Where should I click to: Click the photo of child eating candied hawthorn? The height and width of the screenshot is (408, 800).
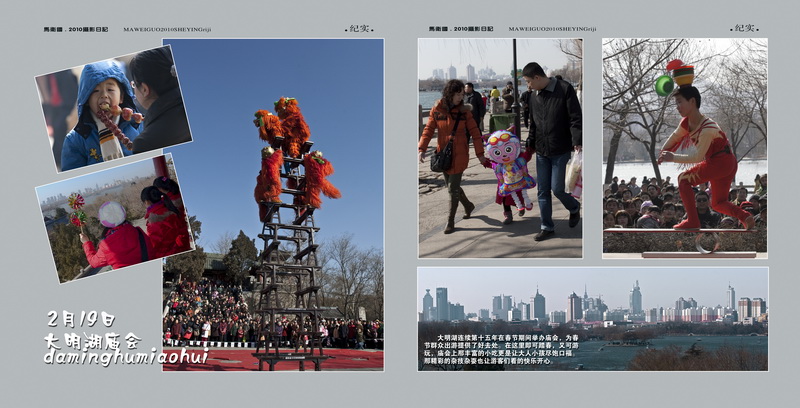point(113,108)
